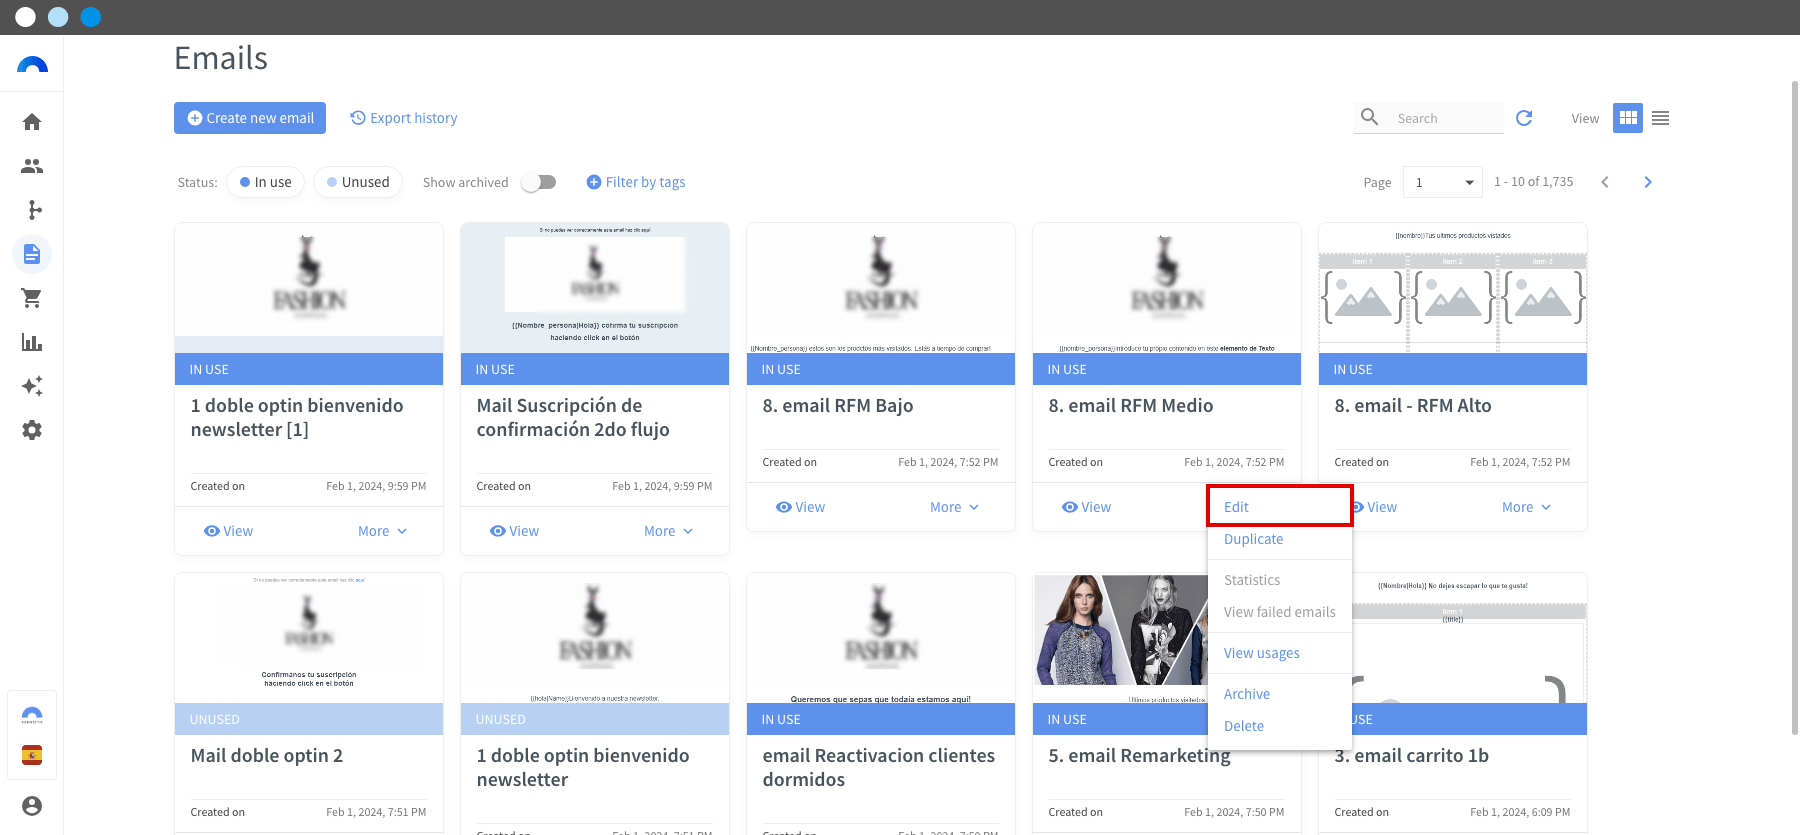This screenshot has width=1800, height=835.
Task: Open the Page number dropdown
Action: (x=1442, y=182)
